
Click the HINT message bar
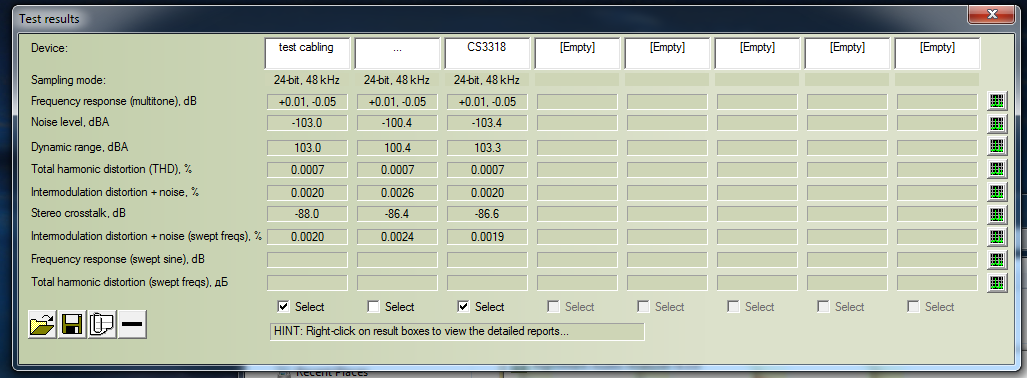(x=457, y=331)
